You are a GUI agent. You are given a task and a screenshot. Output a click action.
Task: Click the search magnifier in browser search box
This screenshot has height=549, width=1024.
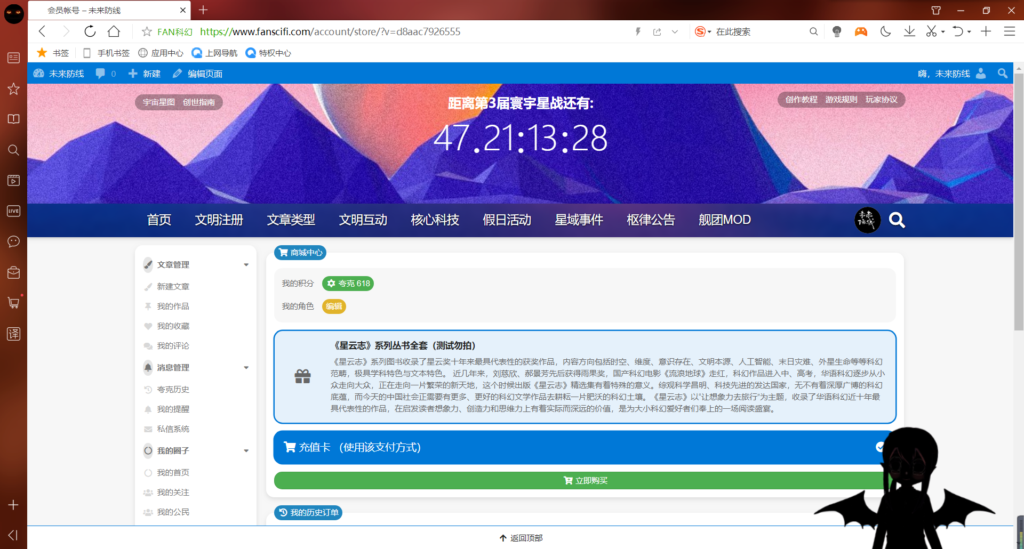(x=813, y=31)
